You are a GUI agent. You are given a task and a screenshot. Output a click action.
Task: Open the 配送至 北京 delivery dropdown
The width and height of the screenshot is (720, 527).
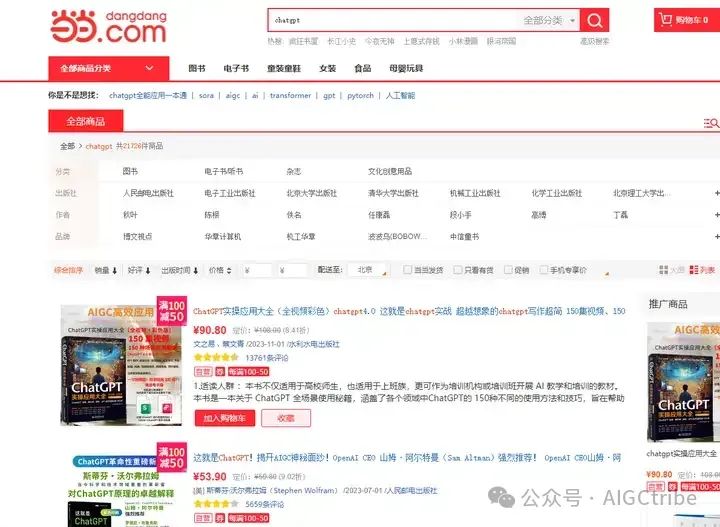[367, 270]
